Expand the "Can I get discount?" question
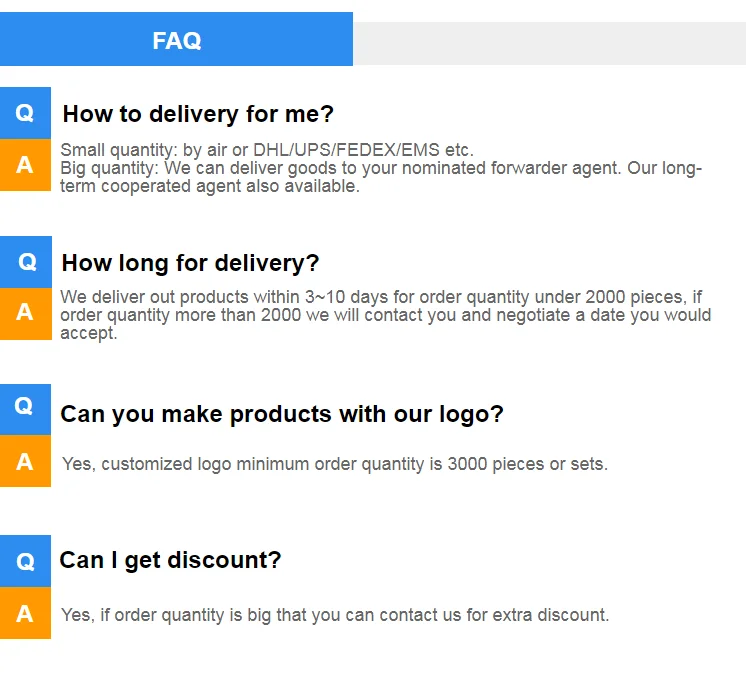 [x=170, y=561]
